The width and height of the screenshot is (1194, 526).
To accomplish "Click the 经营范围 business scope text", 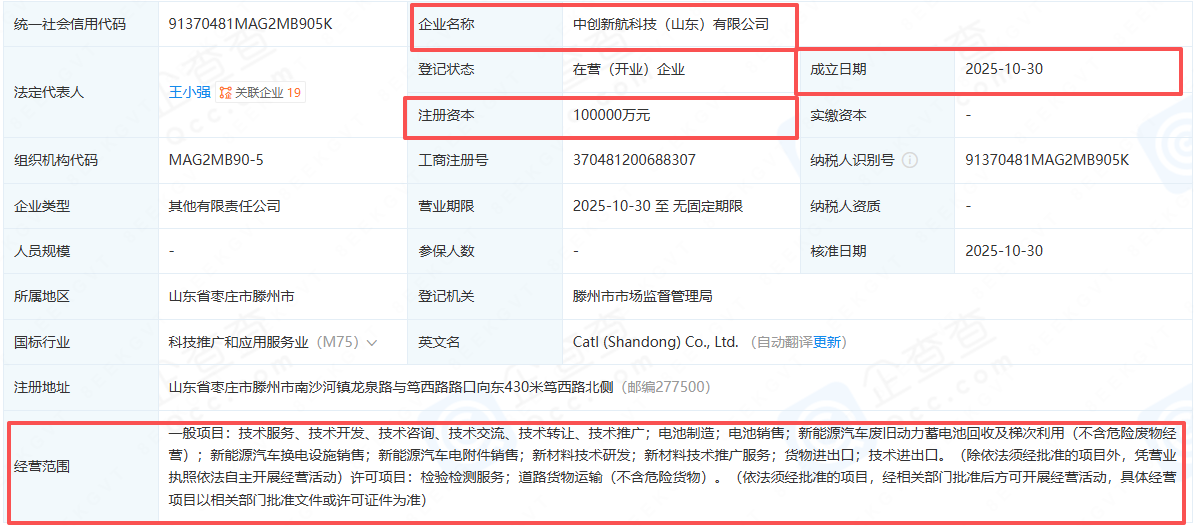I will 670,467.
